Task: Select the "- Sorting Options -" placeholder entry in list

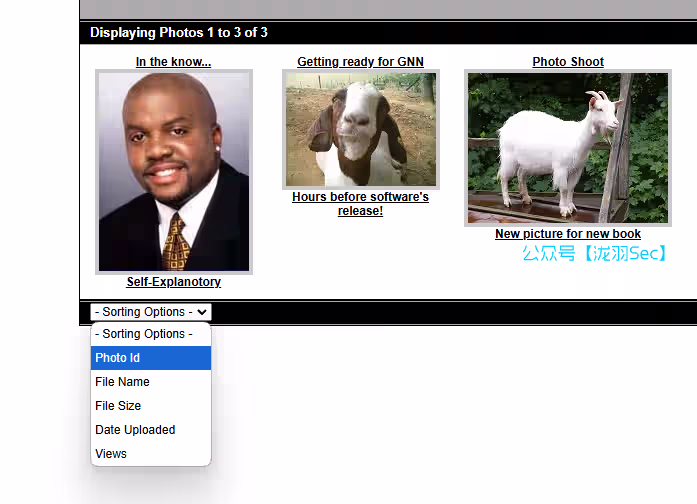Action: point(150,334)
